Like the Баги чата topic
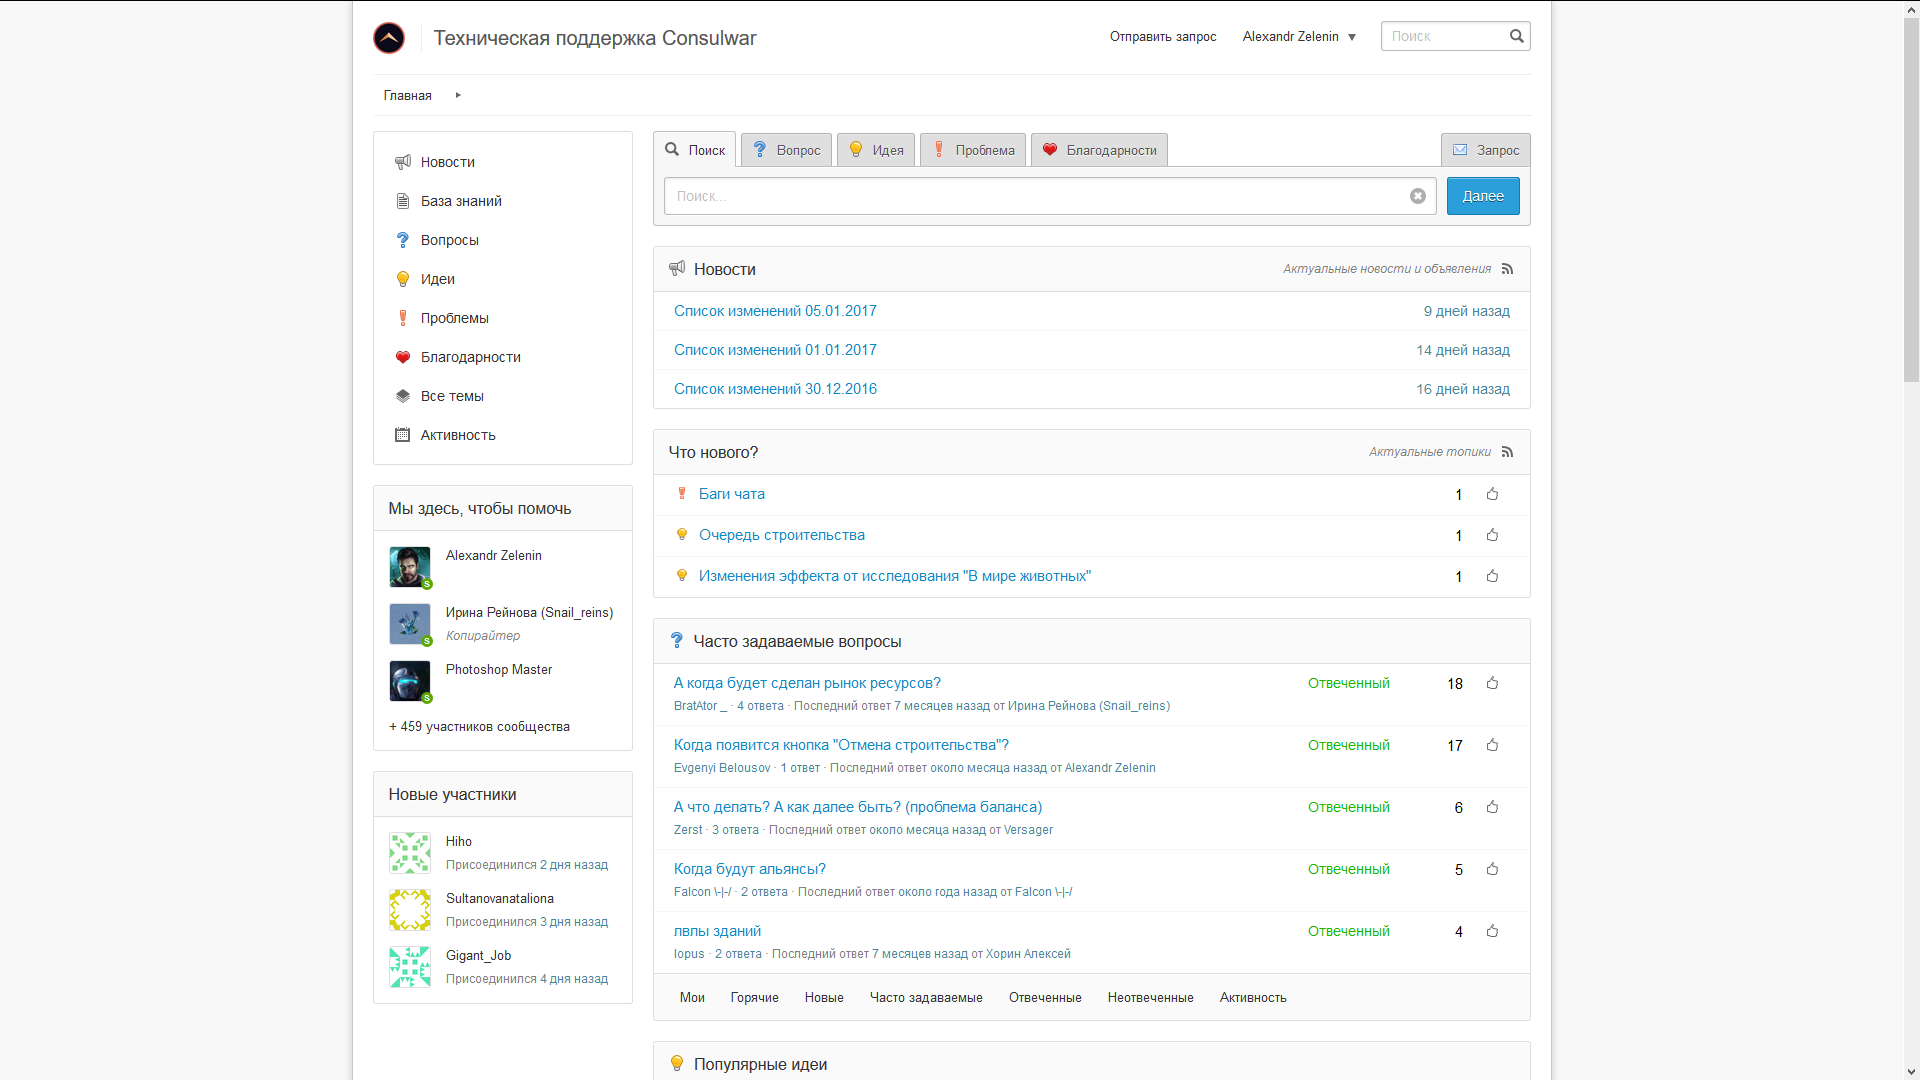Viewport: 1920px width, 1080px height. [x=1492, y=494]
